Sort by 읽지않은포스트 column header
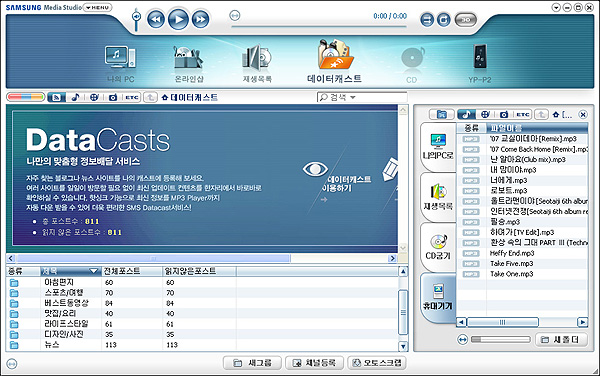 [x=199, y=271]
